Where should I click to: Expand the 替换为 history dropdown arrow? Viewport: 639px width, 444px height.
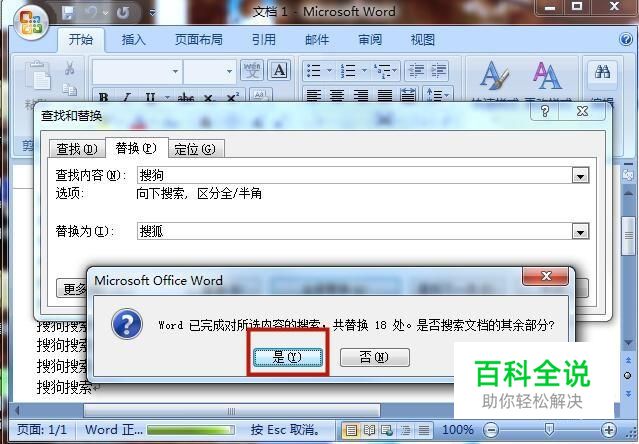point(580,232)
